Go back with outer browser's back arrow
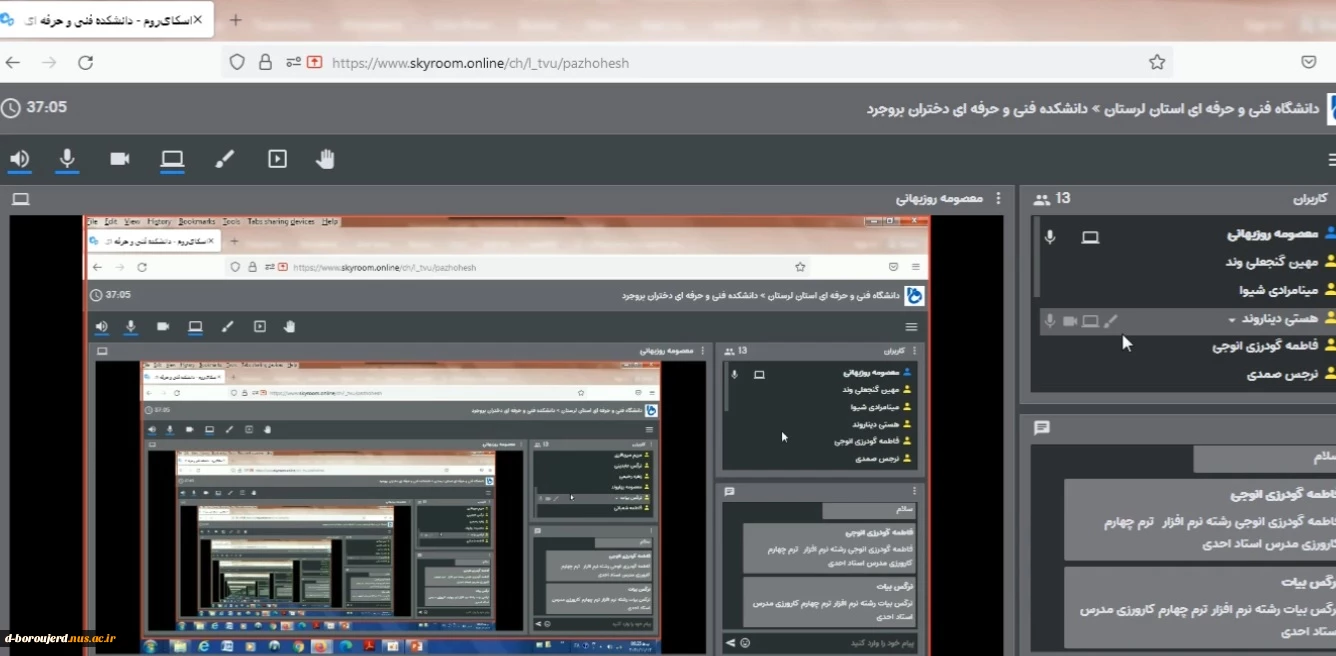1336x656 pixels. 13,62
